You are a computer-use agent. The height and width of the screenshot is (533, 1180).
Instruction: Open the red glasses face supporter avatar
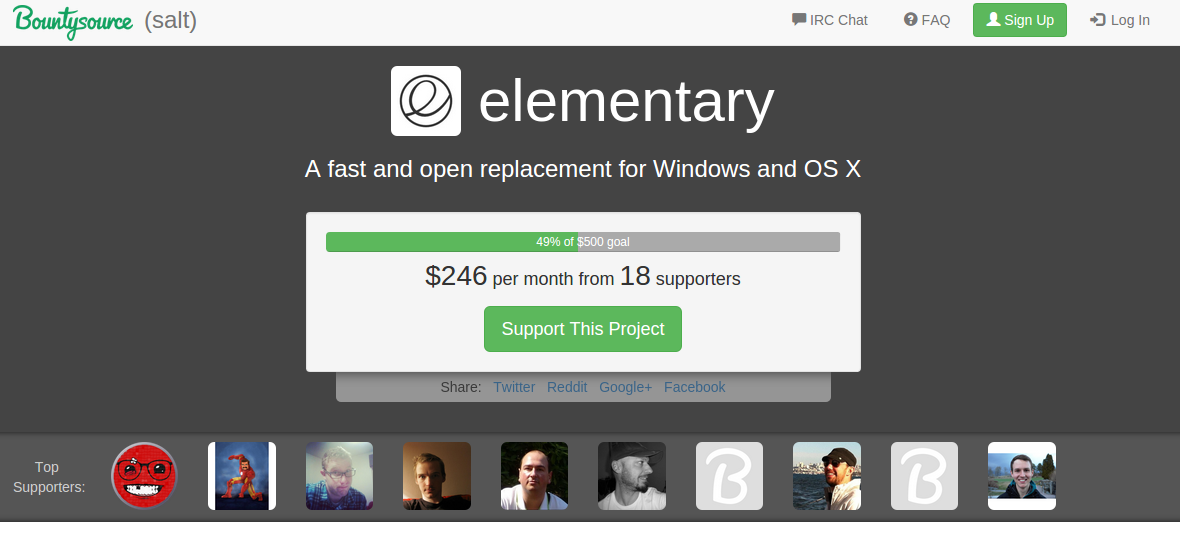(x=144, y=476)
